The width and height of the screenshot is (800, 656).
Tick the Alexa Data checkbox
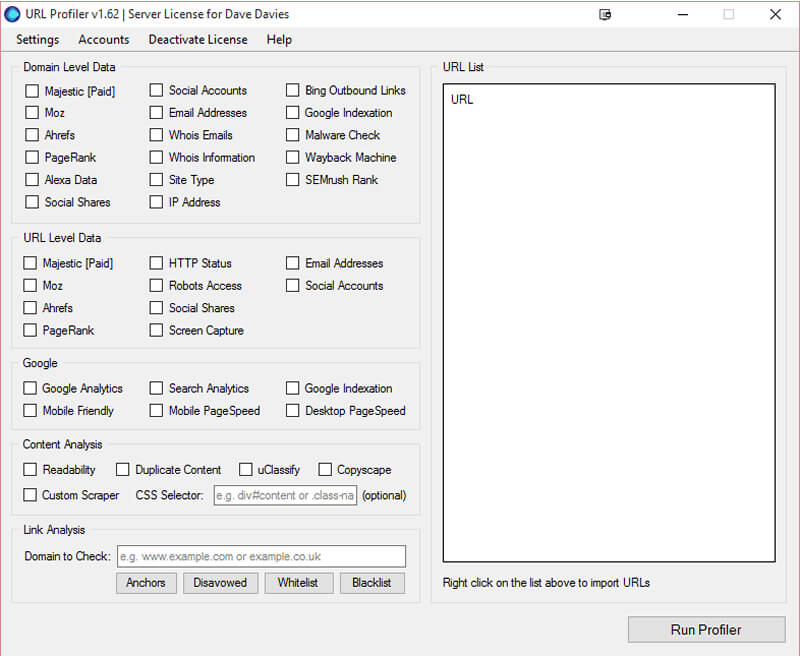coord(32,180)
